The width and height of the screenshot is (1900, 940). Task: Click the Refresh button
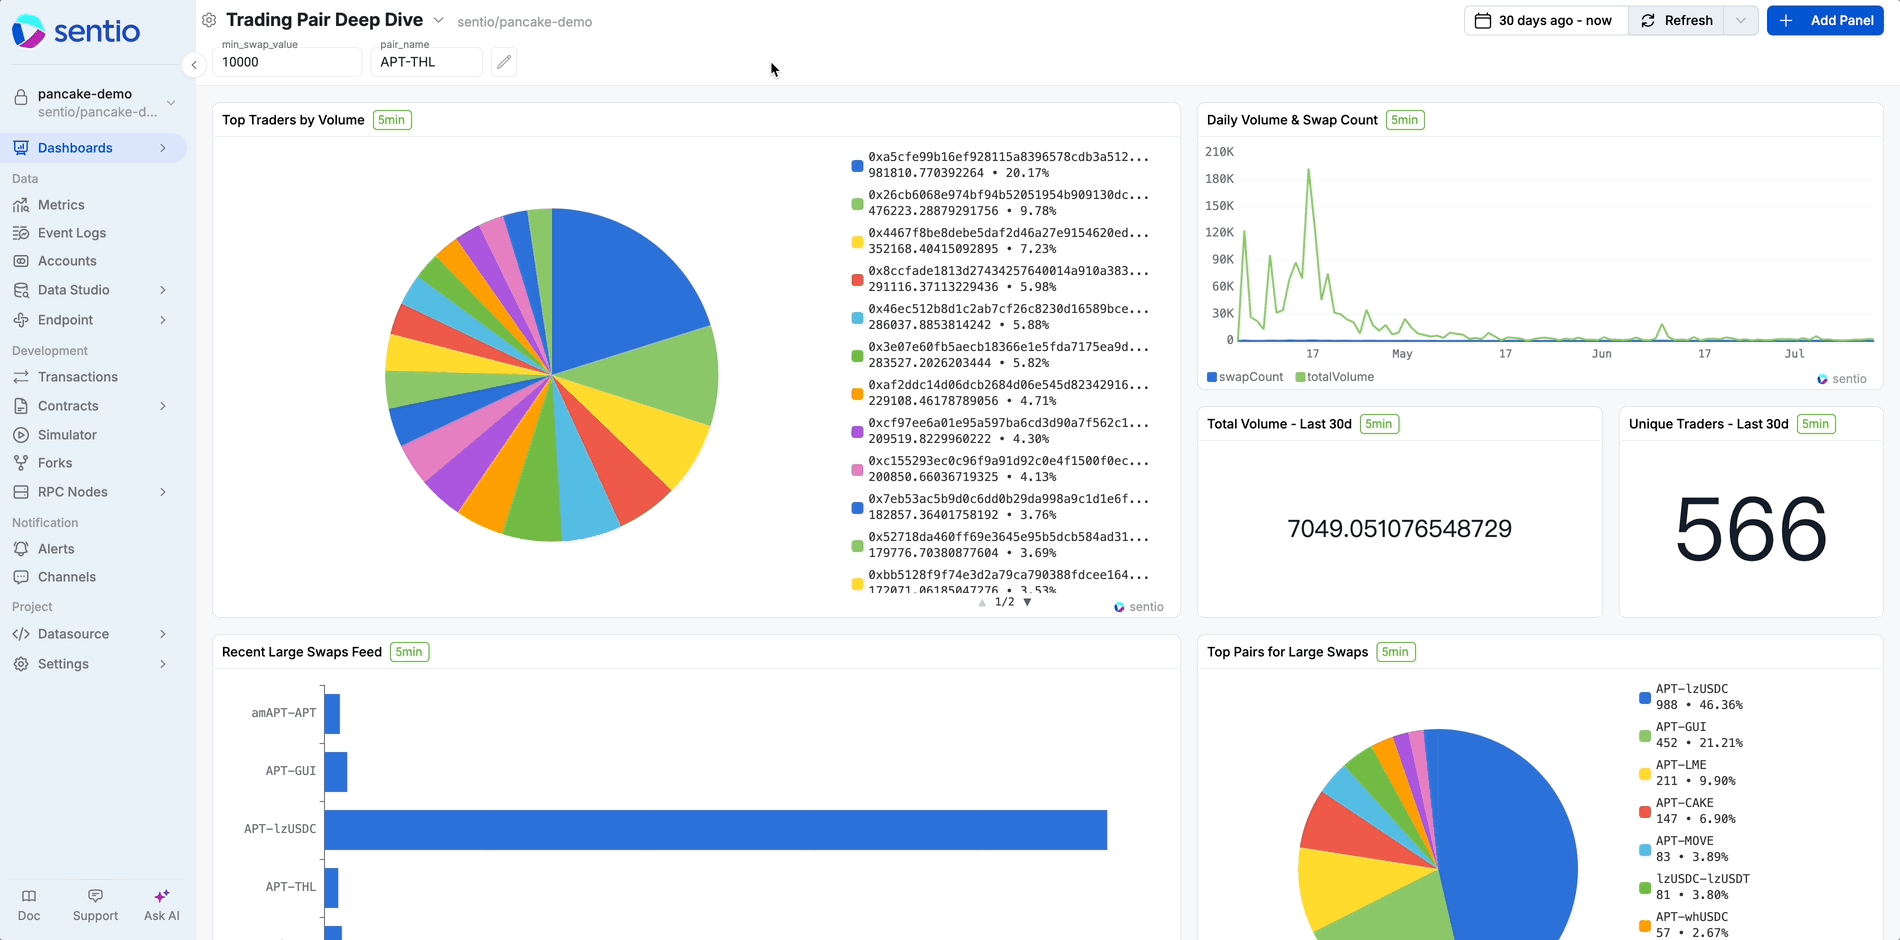[x=1677, y=20]
